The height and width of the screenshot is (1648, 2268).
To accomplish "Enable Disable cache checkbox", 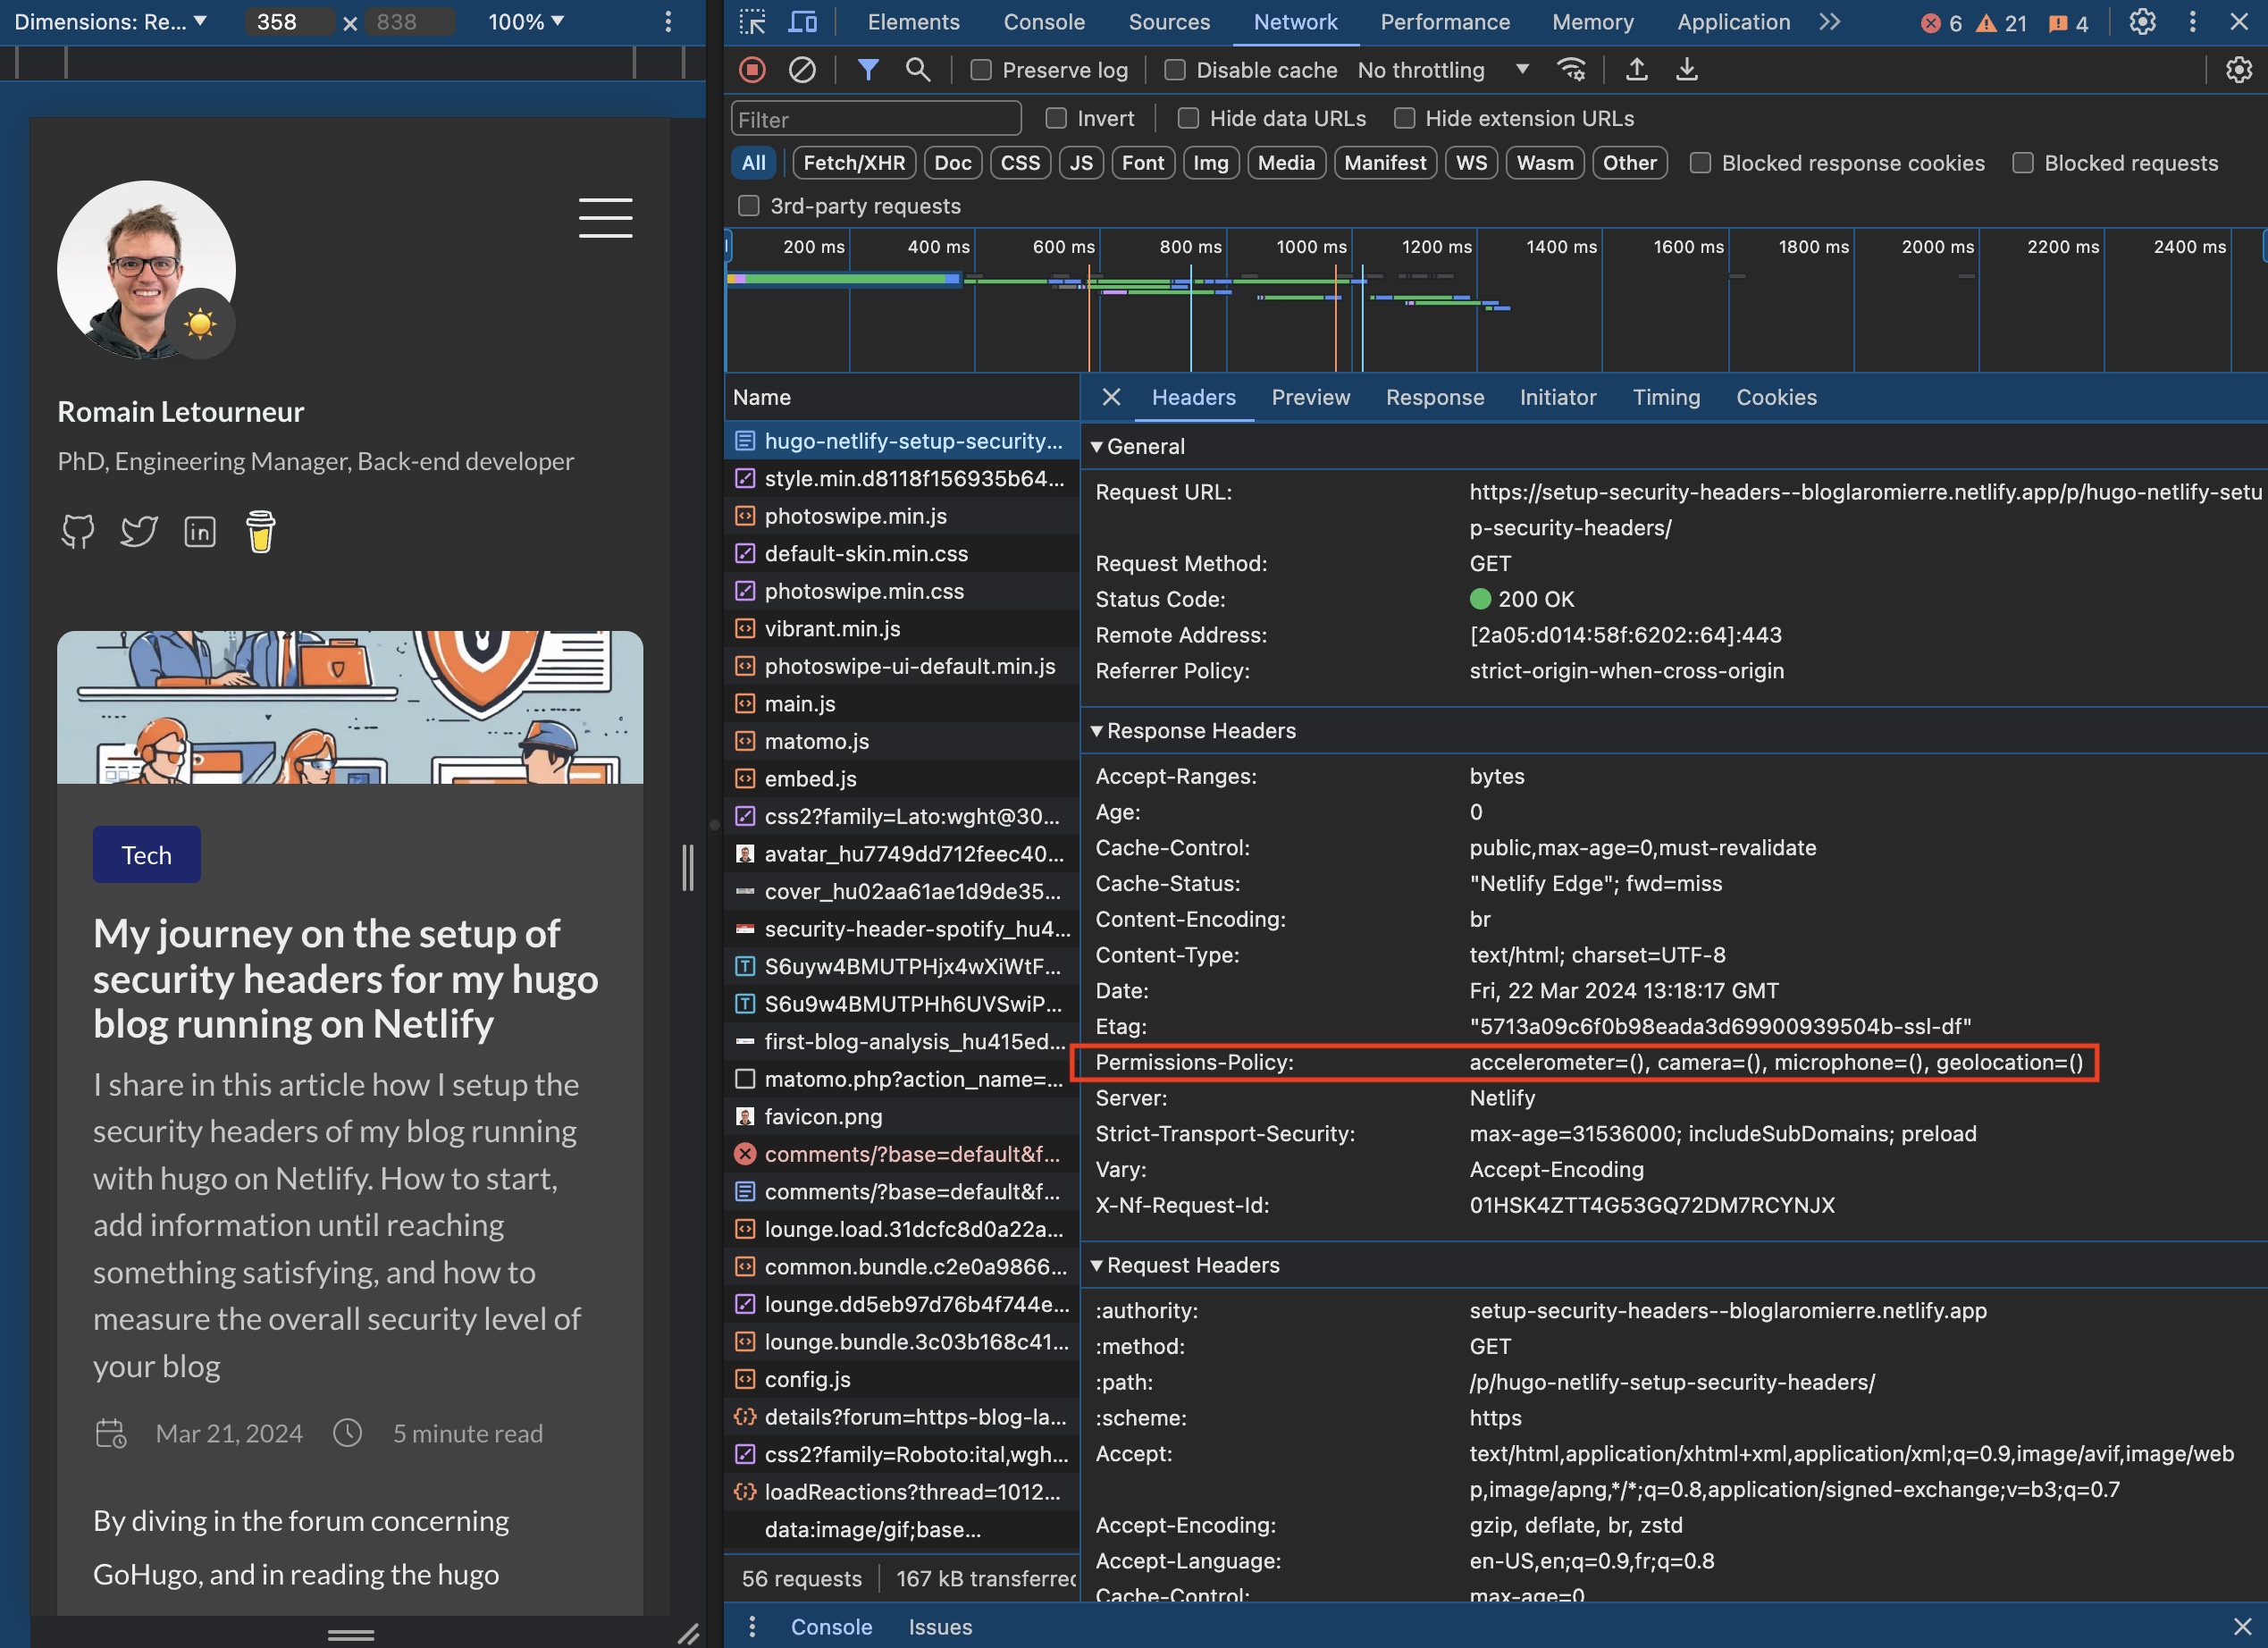I will click(1175, 70).
